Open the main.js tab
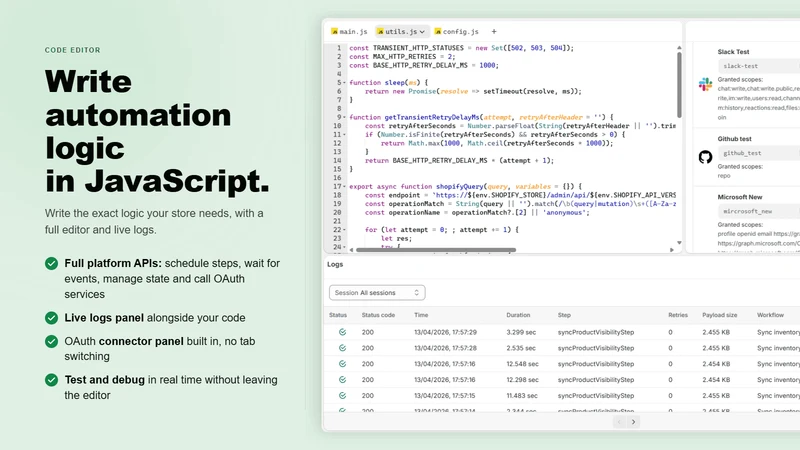The width and height of the screenshot is (800, 450). click(349, 32)
